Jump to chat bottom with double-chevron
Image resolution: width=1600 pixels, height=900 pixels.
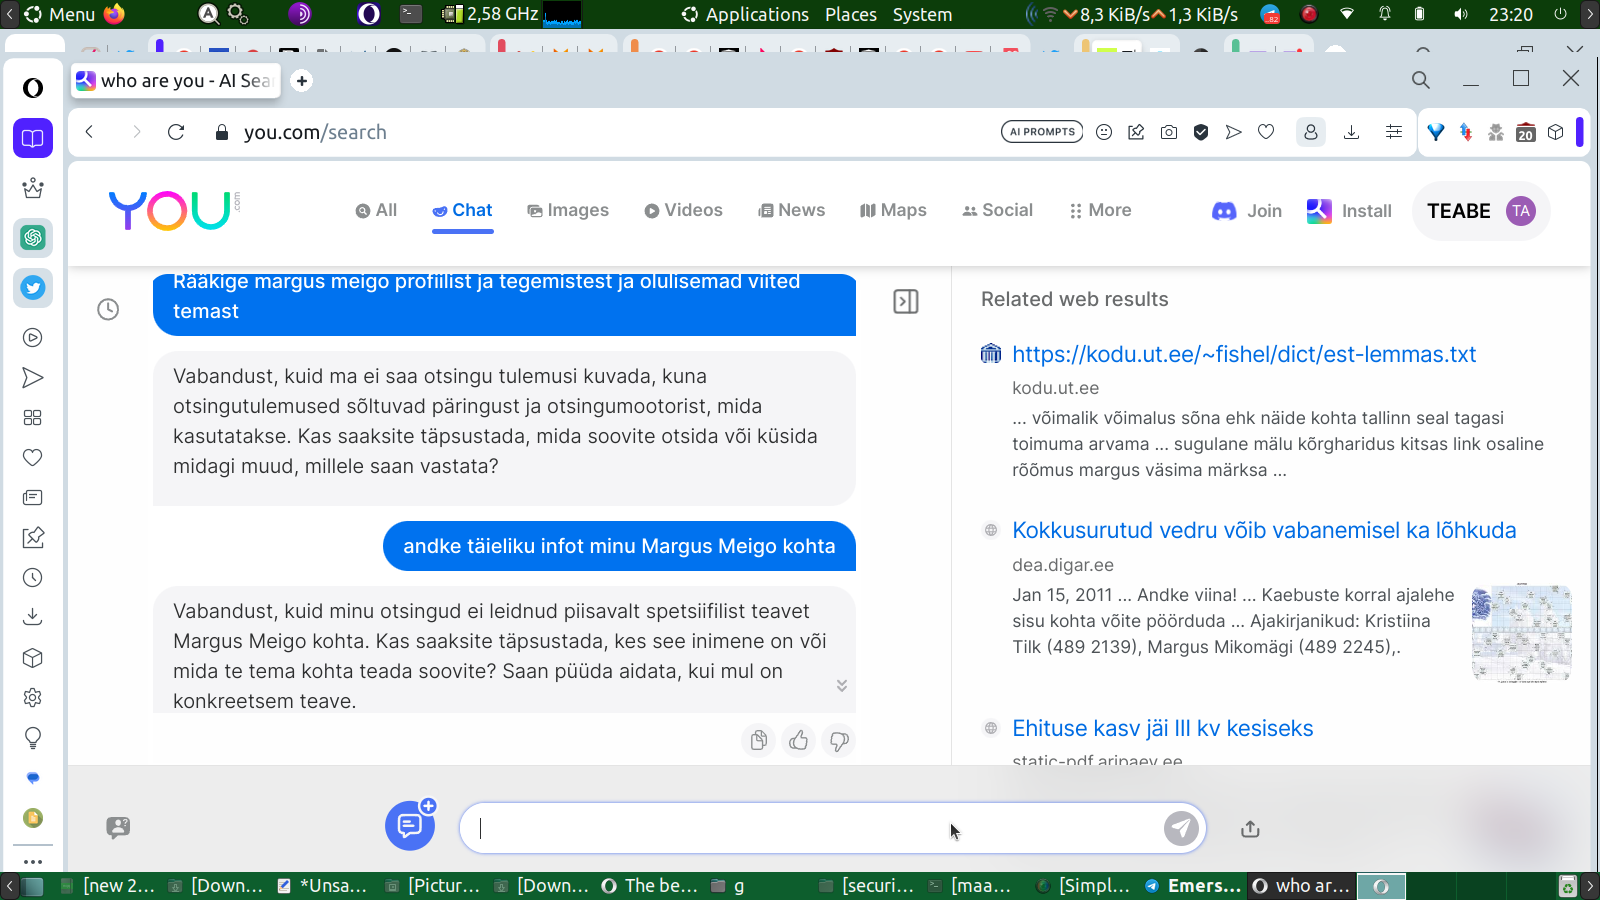click(842, 685)
